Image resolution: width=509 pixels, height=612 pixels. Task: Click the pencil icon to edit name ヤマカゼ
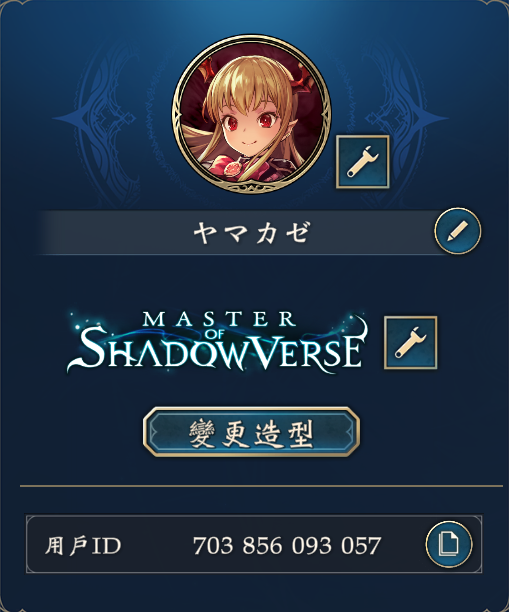coord(457,231)
